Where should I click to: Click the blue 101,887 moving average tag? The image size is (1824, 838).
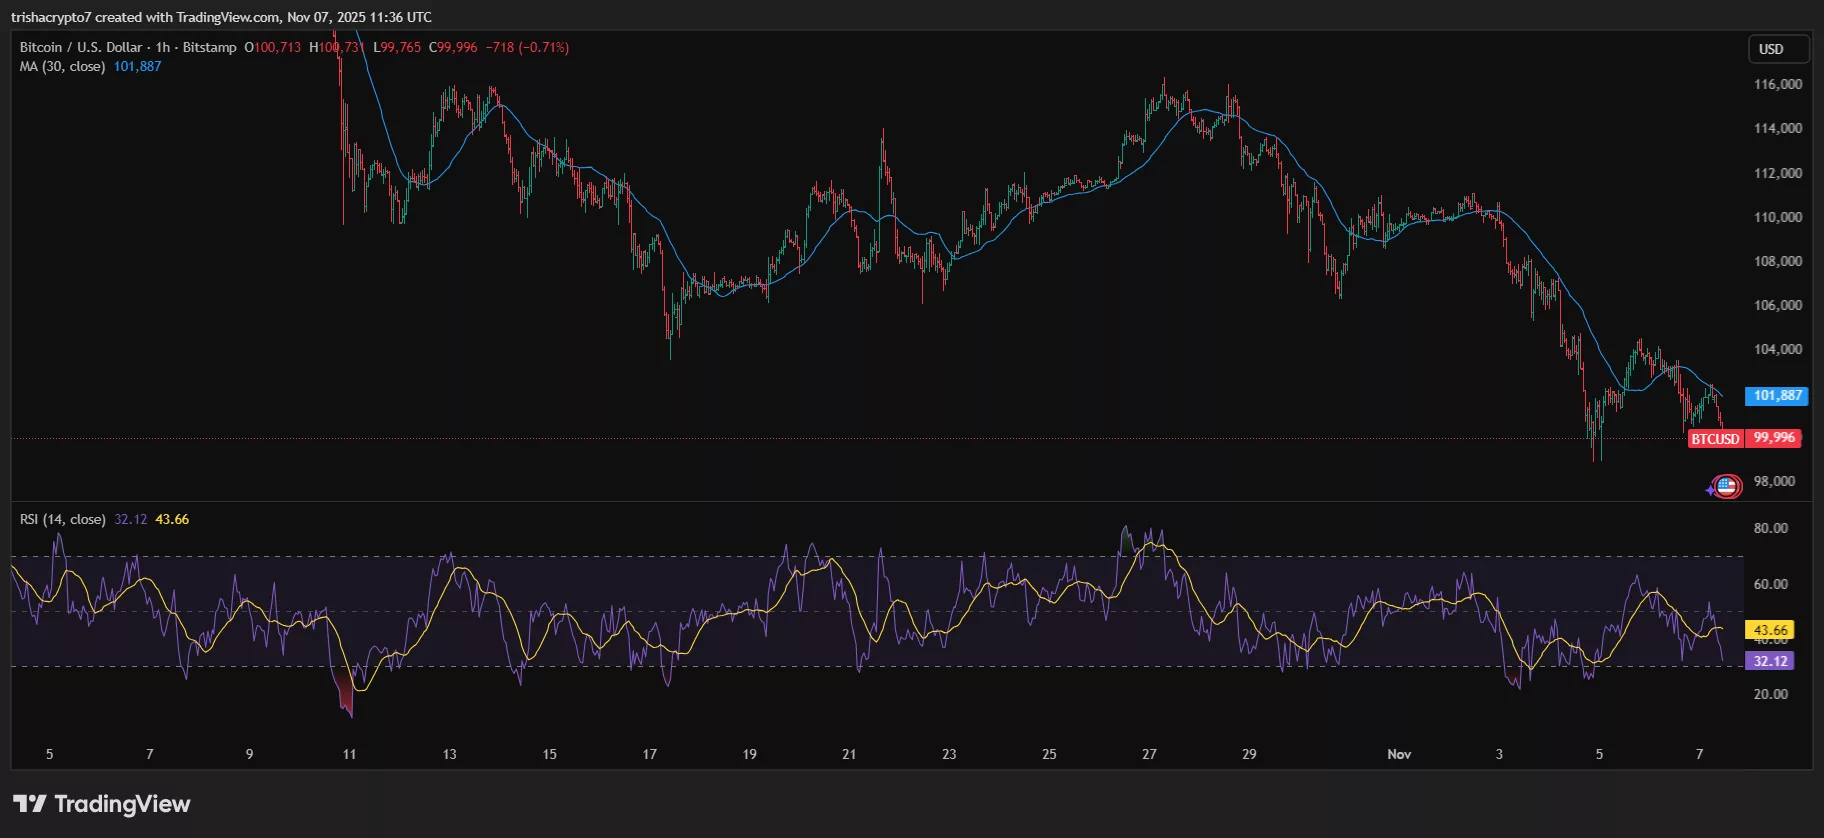pyautogui.click(x=1777, y=395)
